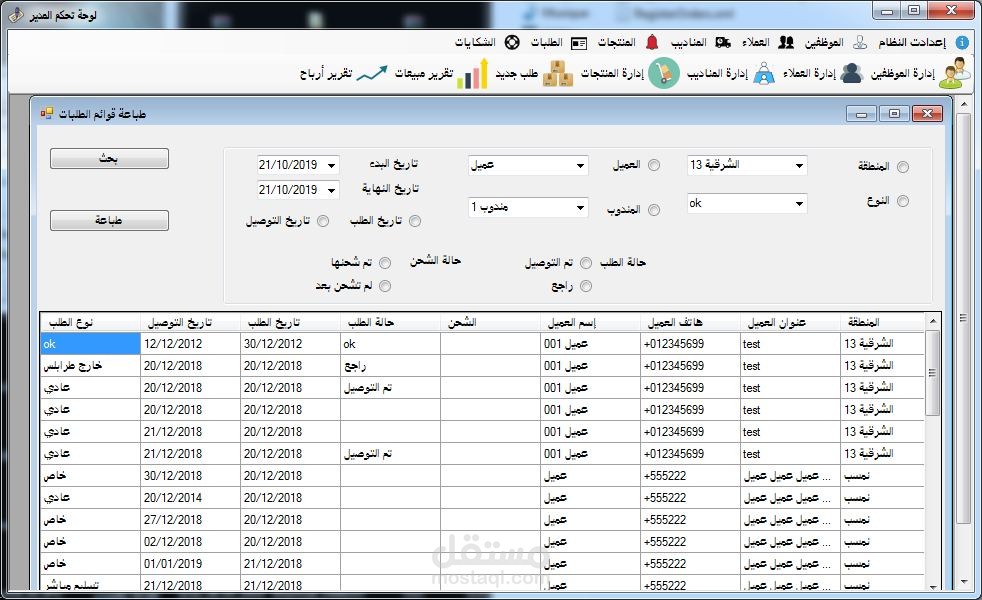Select the تاريخ التوصيل radio button

pos(323,221)
